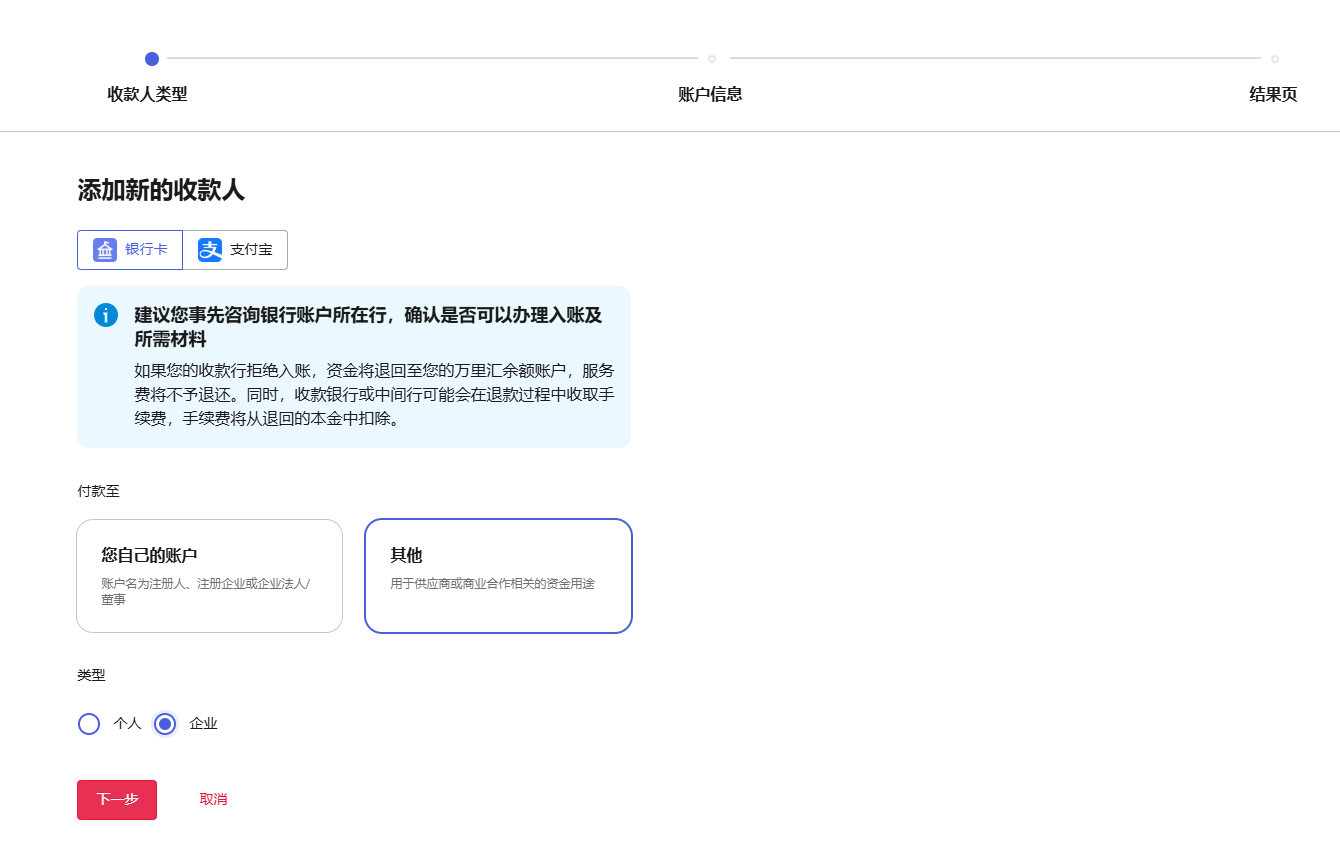Select the 企业 radio button
The width and height of the screenshot is (1340, 841).
(165, 724)
